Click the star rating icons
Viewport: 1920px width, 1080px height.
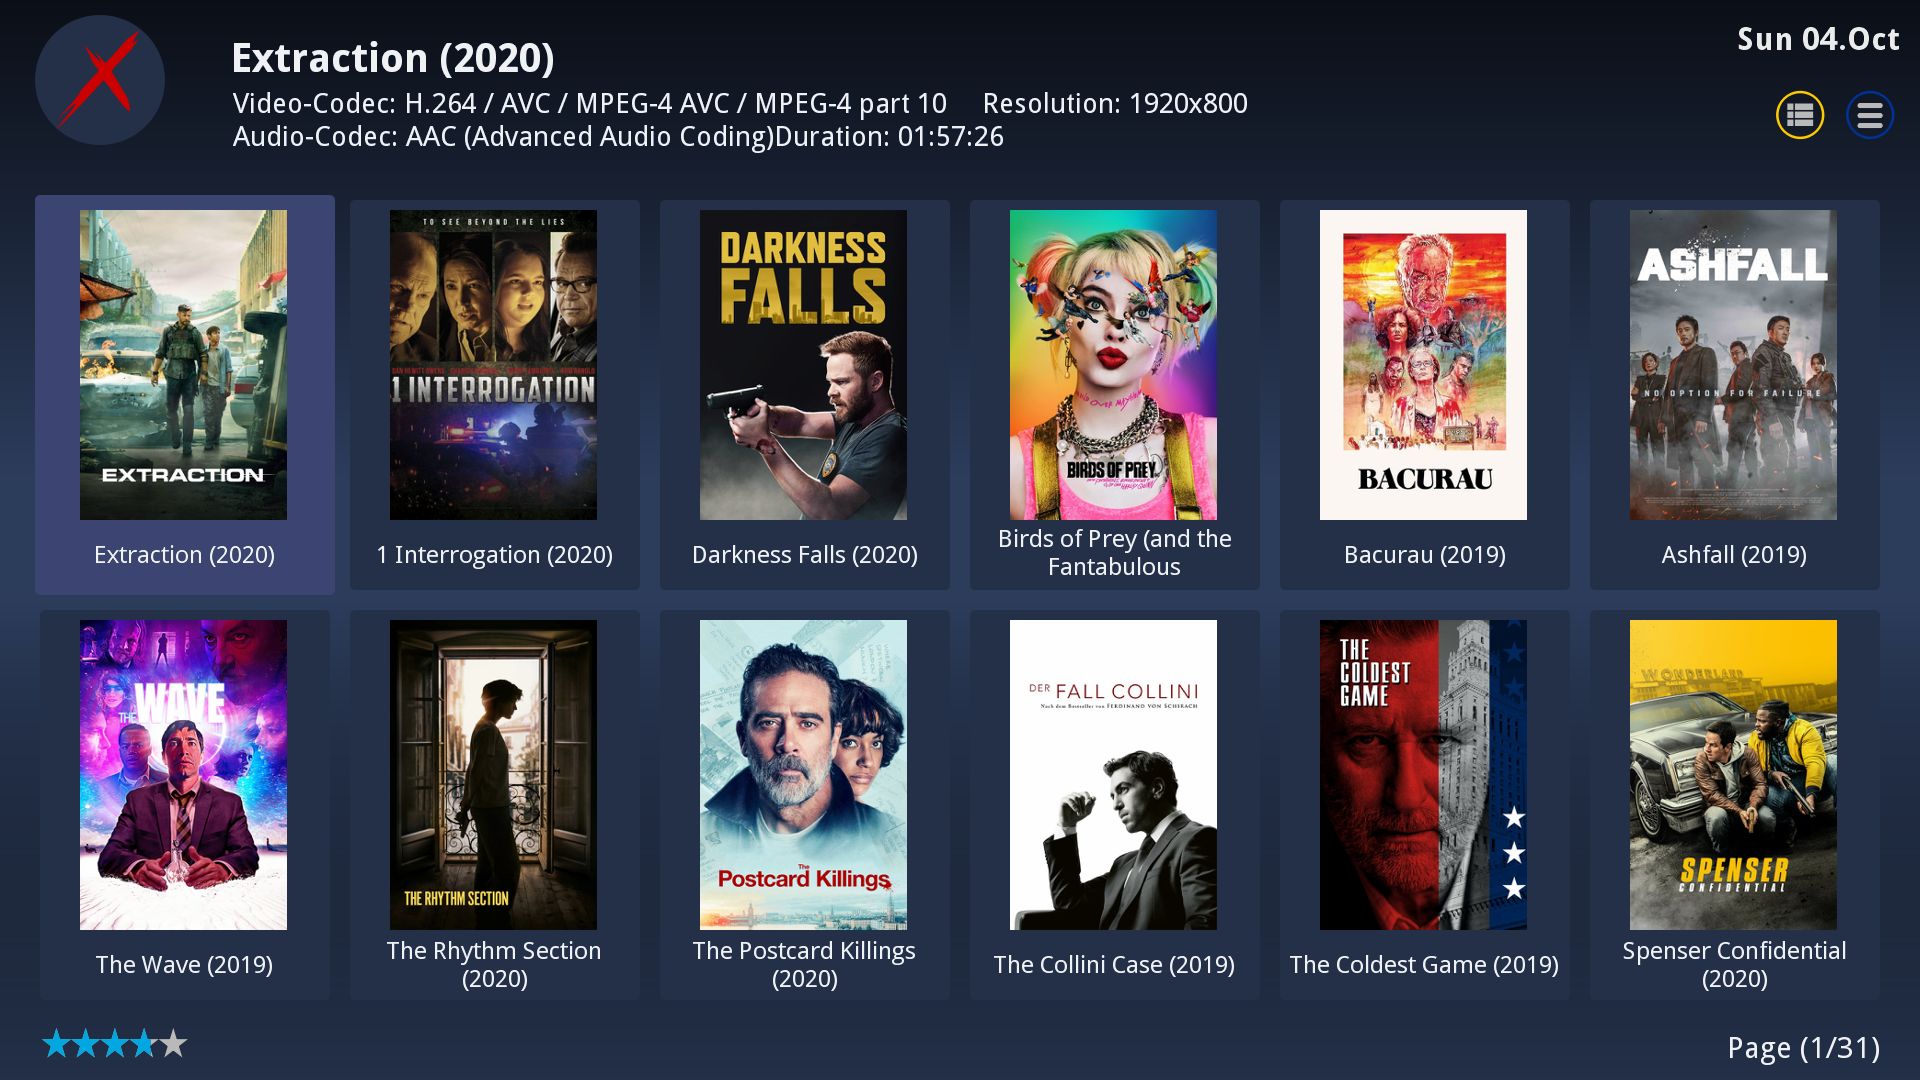click(114, 1044)
